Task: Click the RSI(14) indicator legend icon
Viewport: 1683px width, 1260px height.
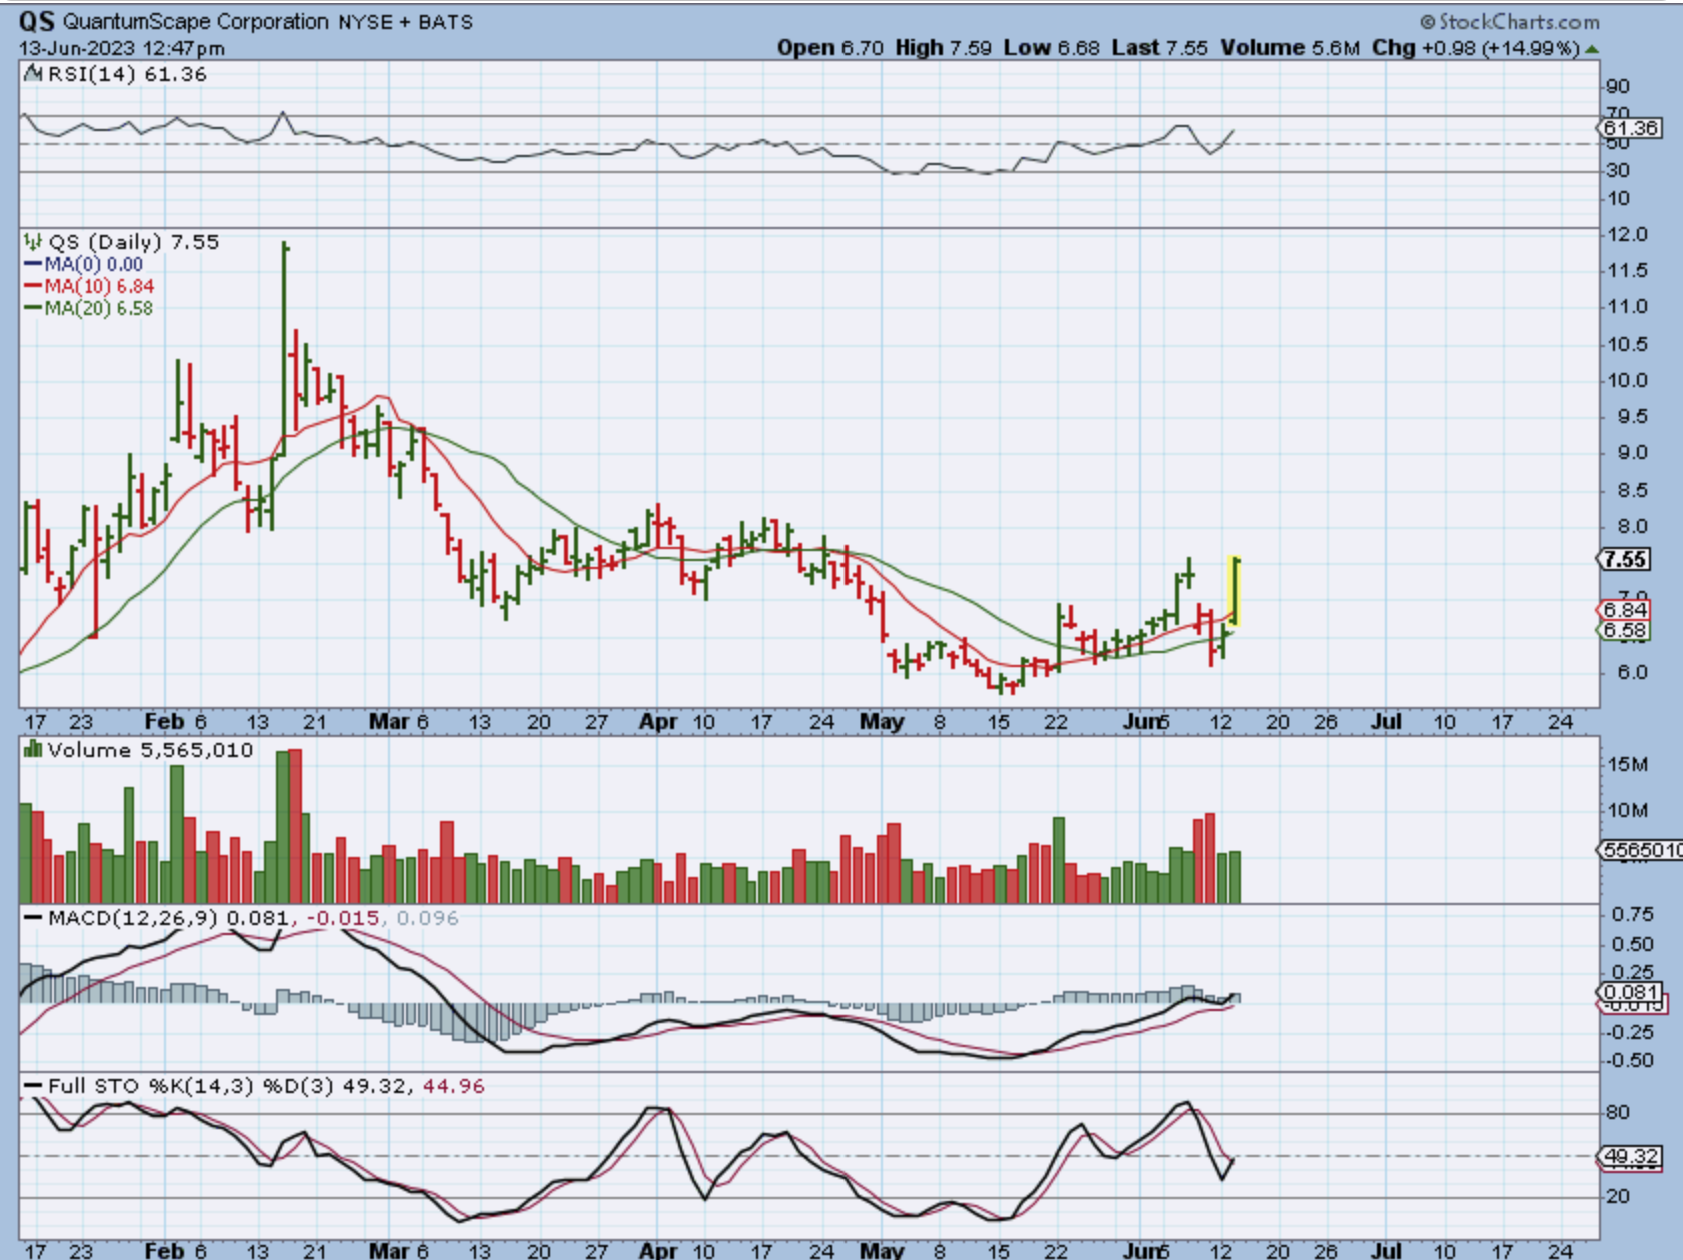Action: (33, 74)
